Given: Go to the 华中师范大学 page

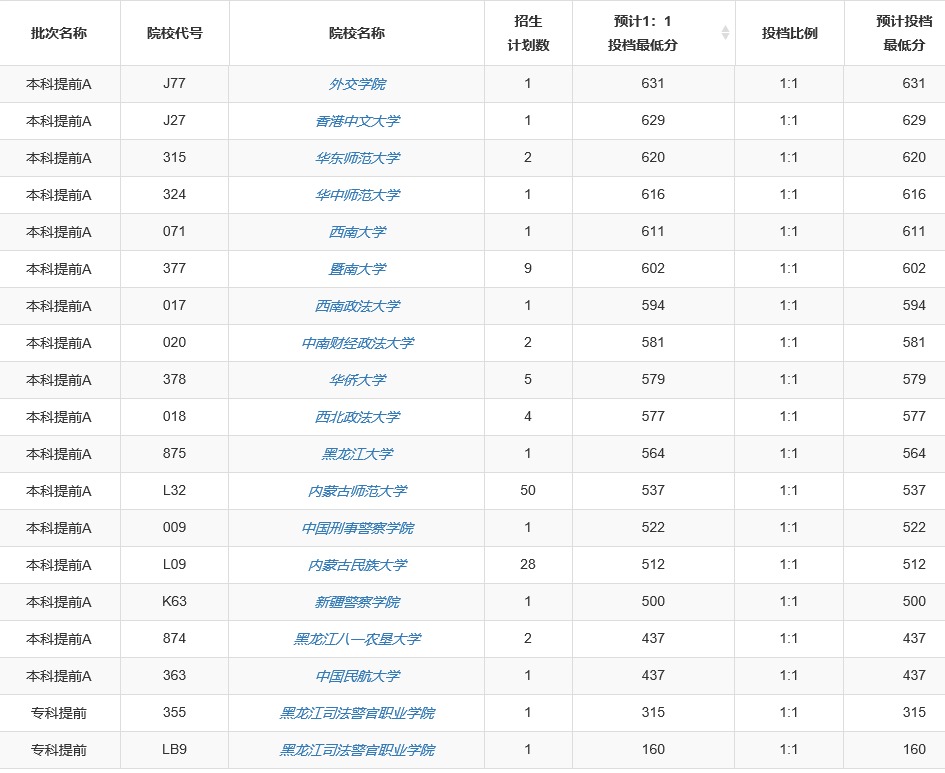Looking at the screenshot, I should [357, 195].
